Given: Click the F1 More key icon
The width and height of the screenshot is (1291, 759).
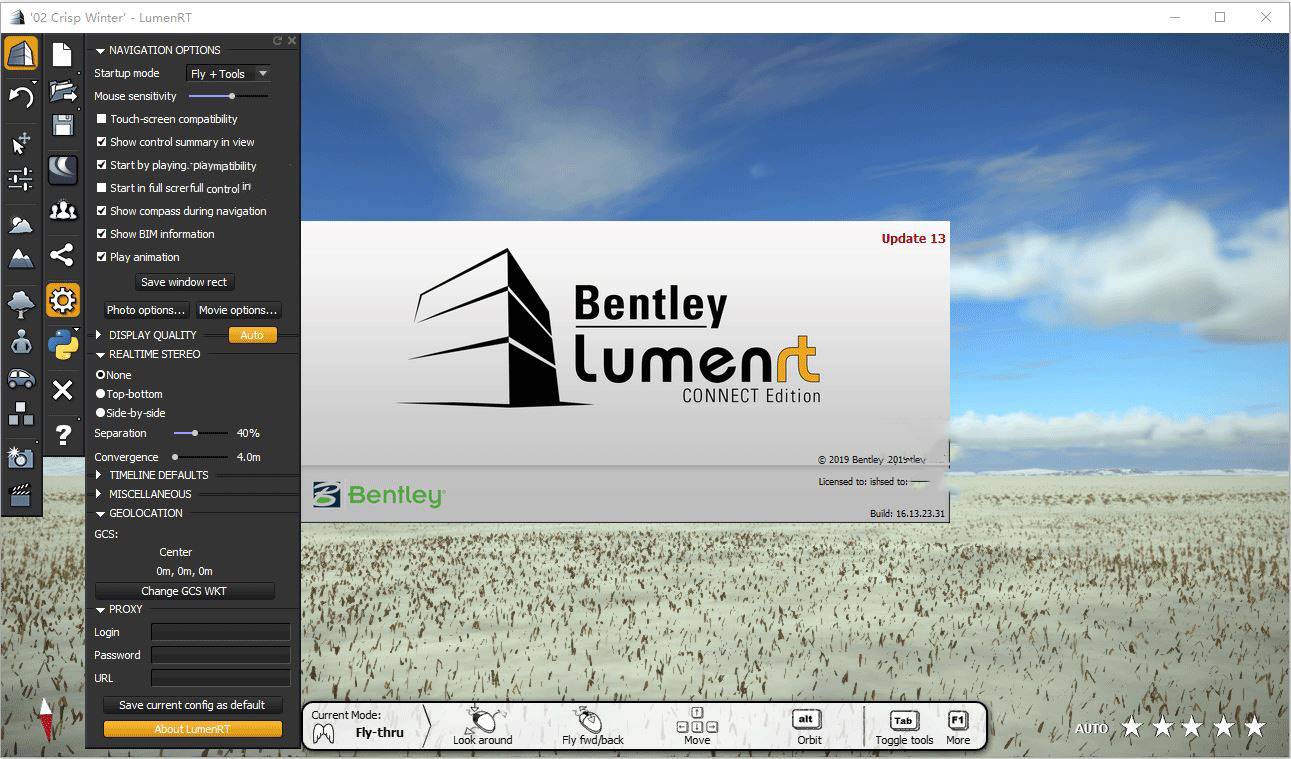Looking at the screenshot, I should [957, 720].
